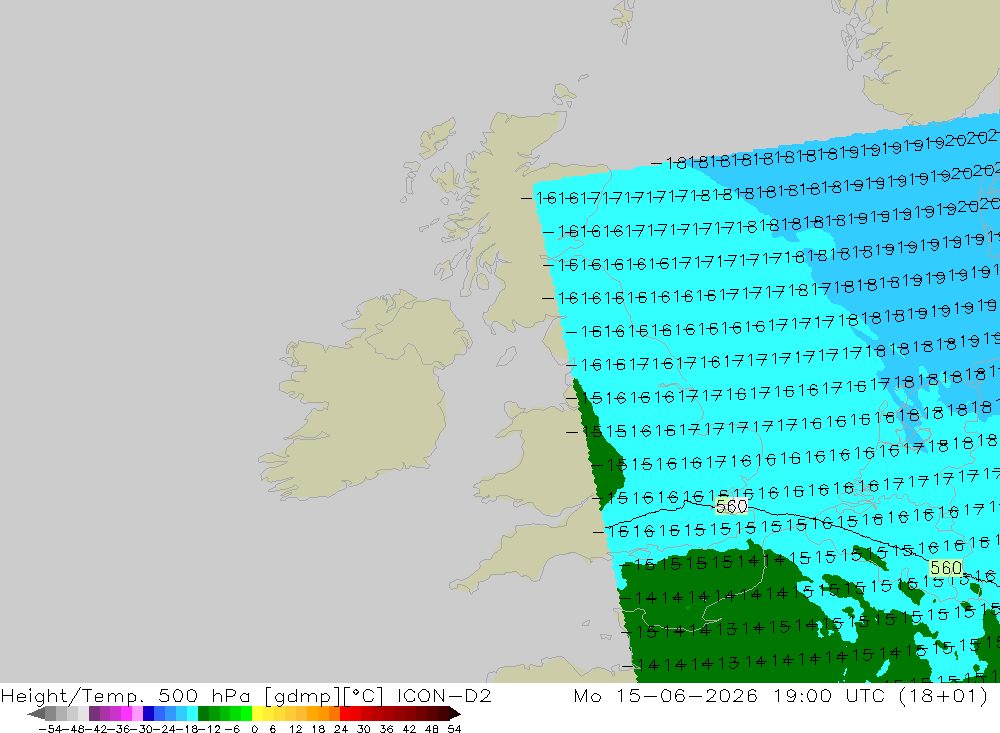Click the 560 contour label over central England
The width and height of the screenshot is (1000, 733).
point(731,507)
